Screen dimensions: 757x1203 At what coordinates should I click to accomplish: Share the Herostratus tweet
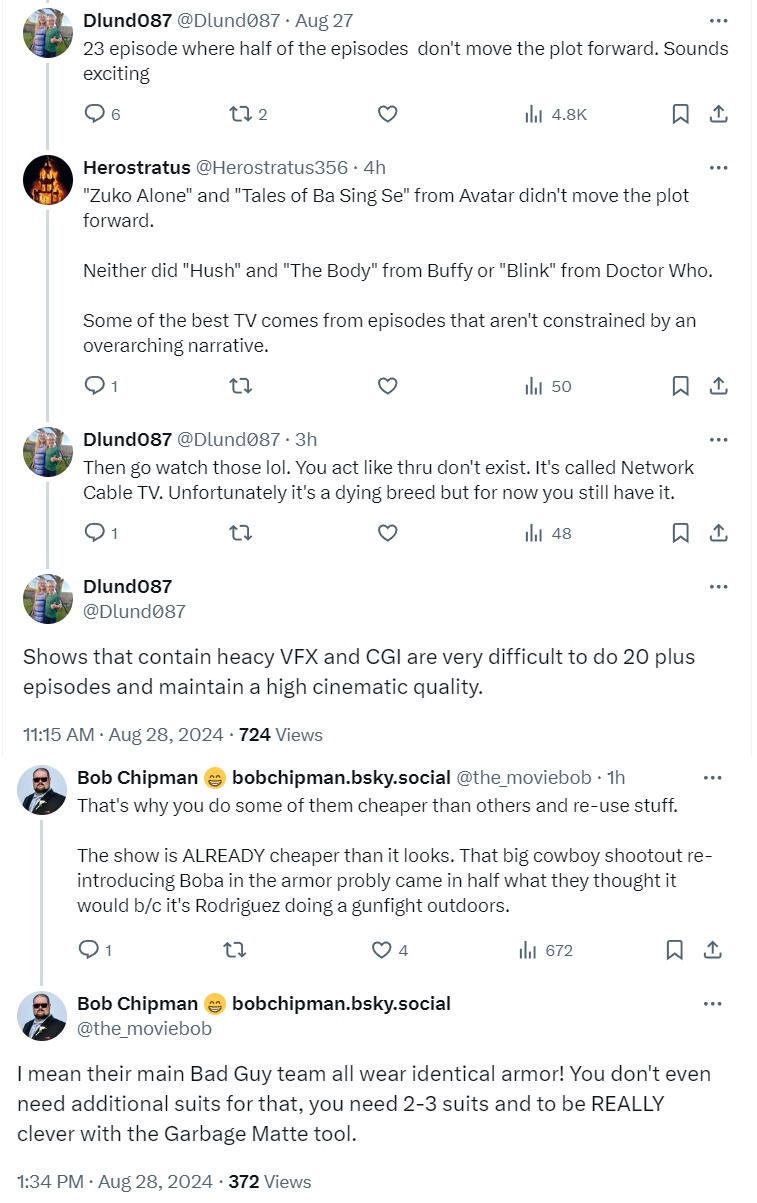pos(718,386)
